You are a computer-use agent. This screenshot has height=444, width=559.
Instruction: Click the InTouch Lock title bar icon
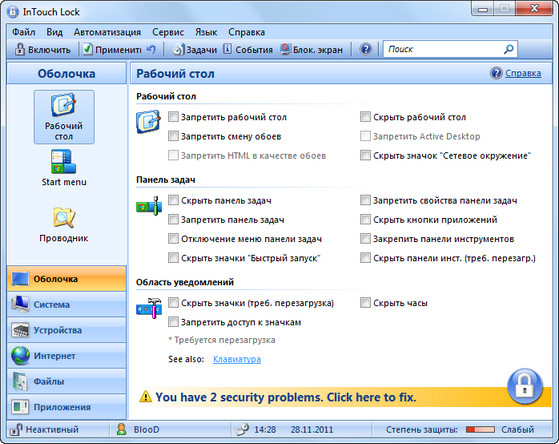tap(12, 12)
